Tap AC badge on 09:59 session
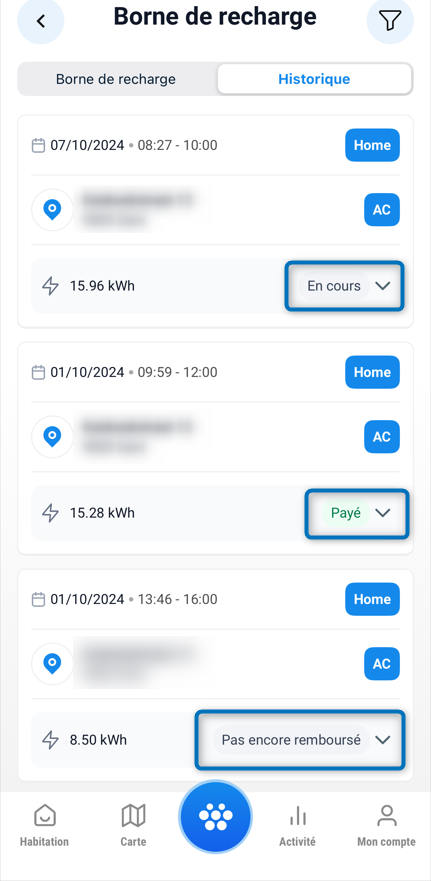This screenshot has width=431, height=881. click(x=382, y=437)
